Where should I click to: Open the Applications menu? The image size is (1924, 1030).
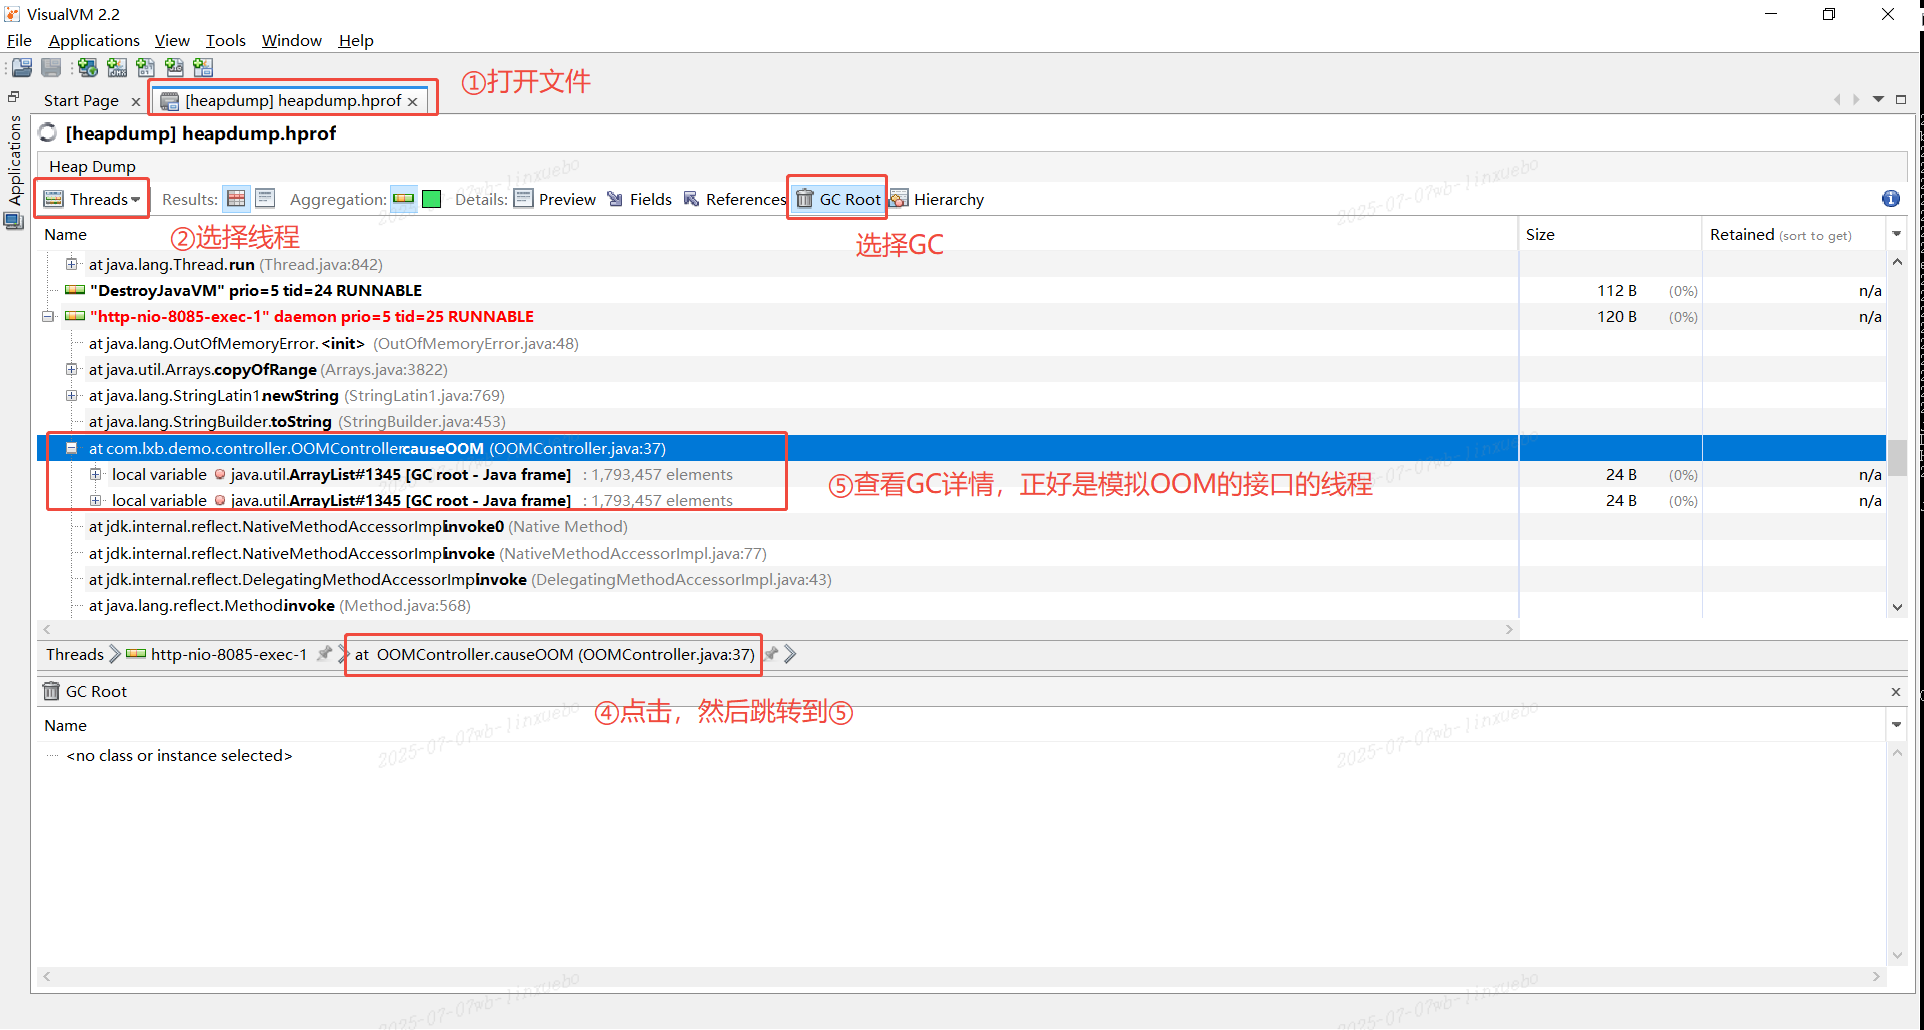tap(93, 40)
